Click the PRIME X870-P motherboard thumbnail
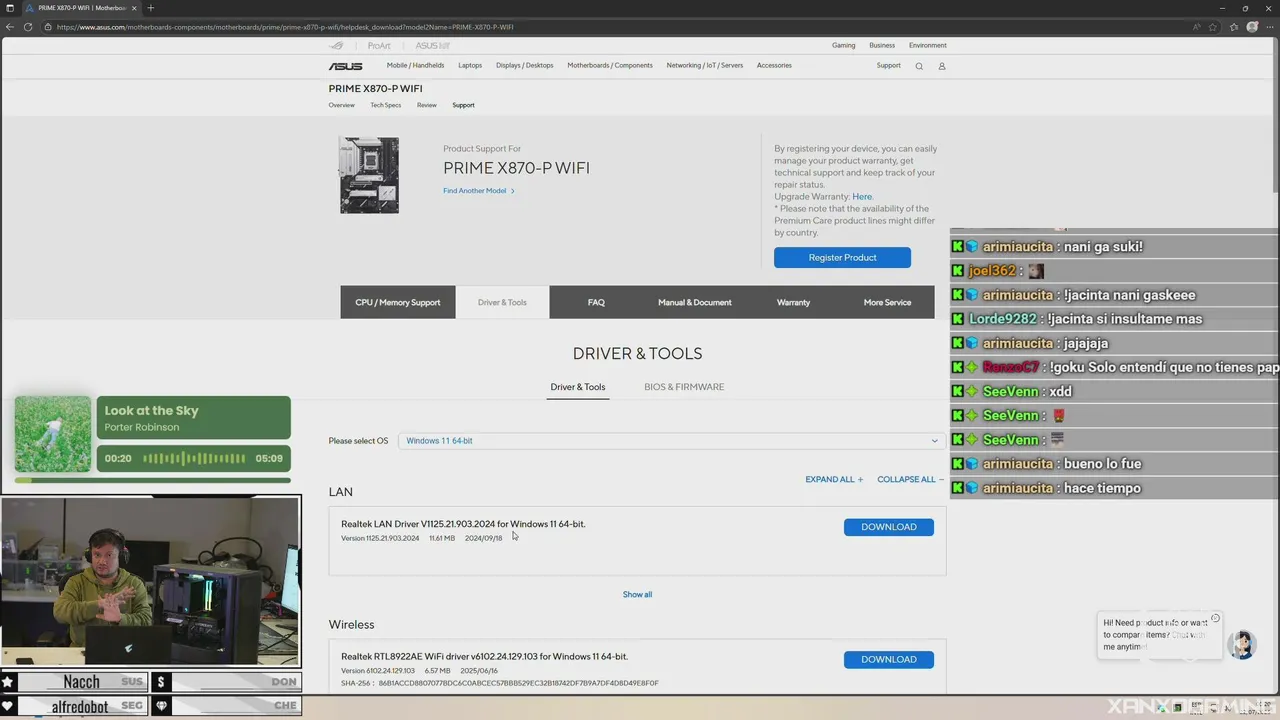The image size is (1280, 720). click(x=369, y=175)
